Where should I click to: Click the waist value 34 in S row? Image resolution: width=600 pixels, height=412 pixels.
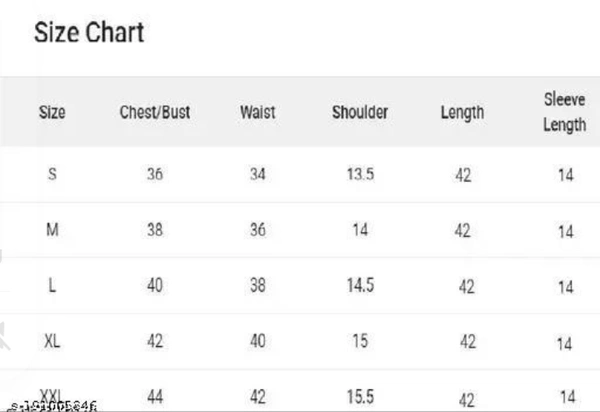click(x=258, y=174)
